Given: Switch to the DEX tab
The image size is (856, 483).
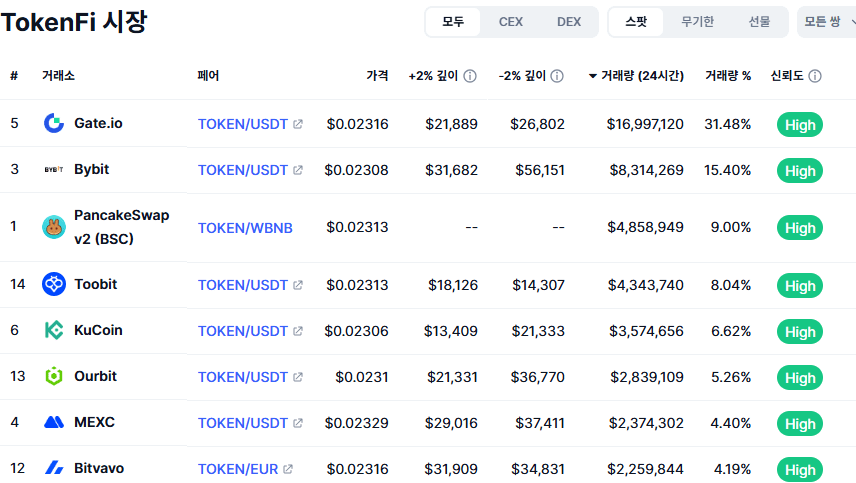Looking at the screenshot, I should 568,22.
